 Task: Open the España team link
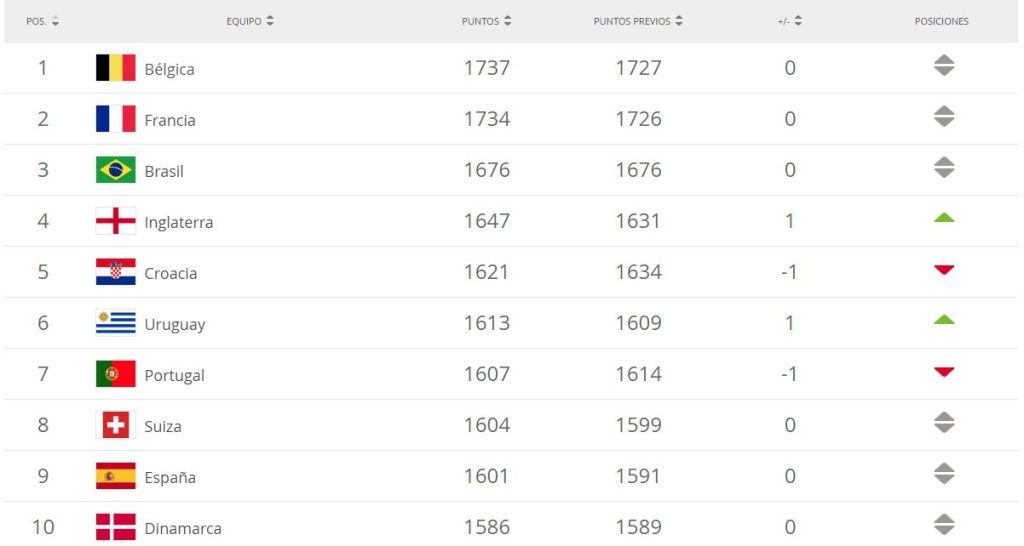(170, 477)
